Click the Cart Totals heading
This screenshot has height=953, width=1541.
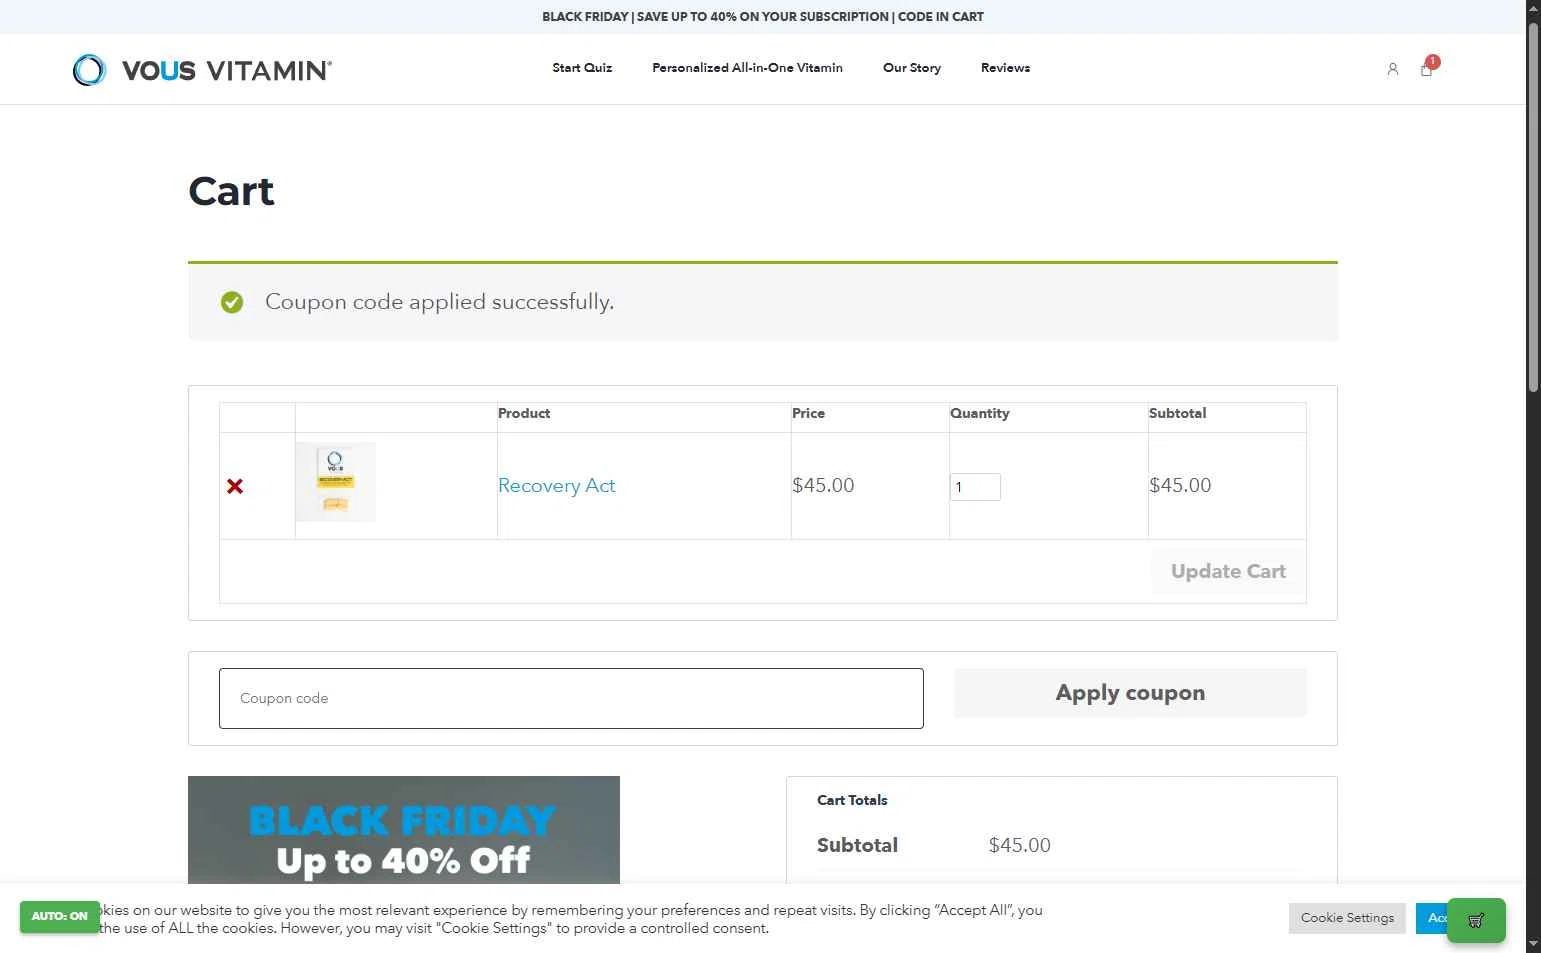coord(852,800)
